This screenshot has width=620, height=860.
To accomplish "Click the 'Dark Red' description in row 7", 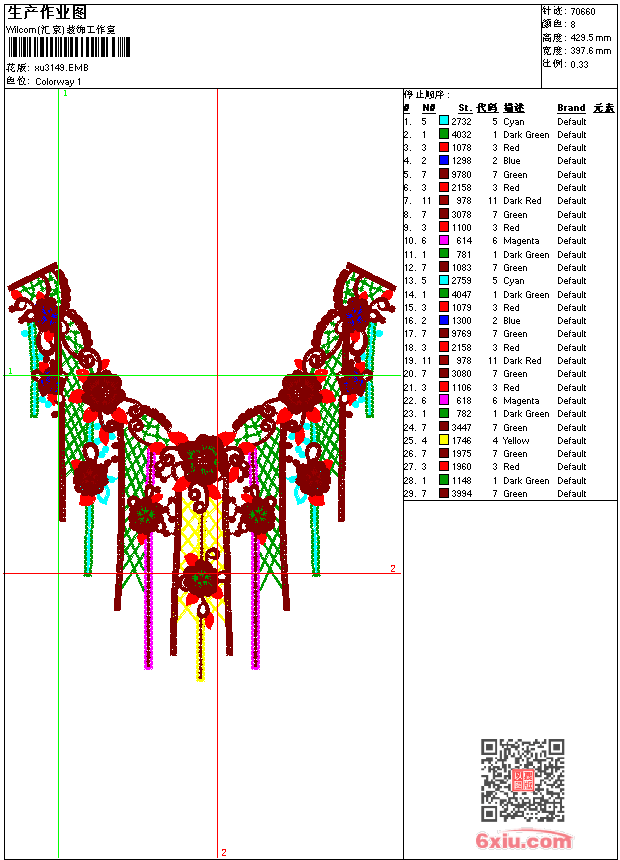I will (522, 201).
